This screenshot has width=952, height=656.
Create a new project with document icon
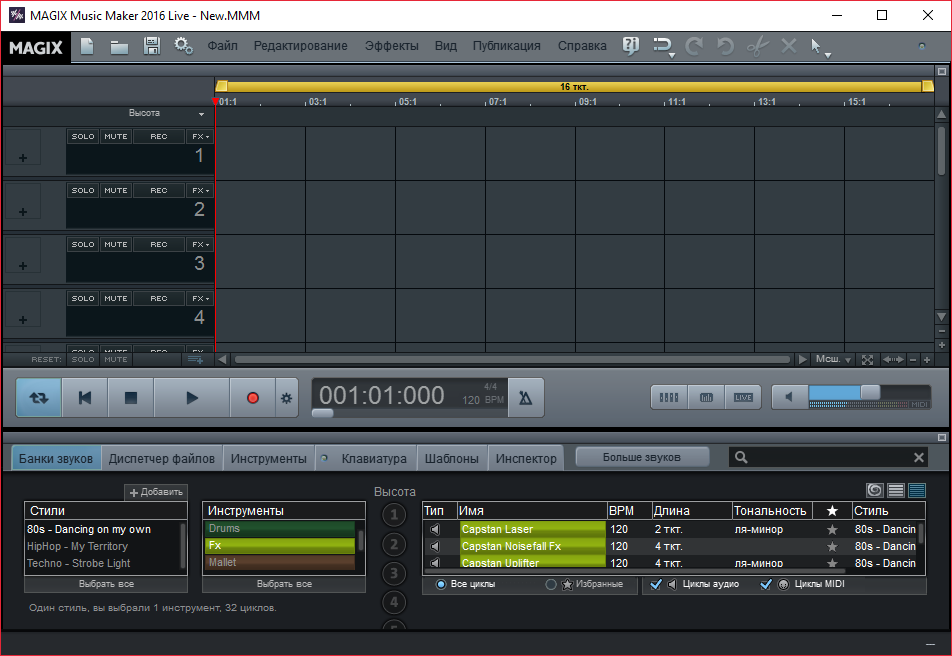click(87, 46)
